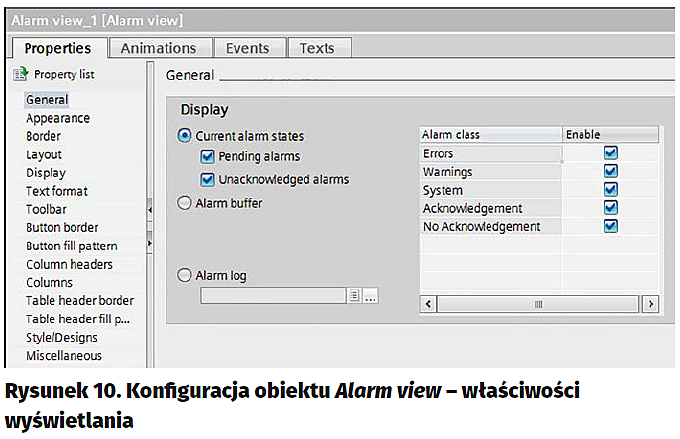This screenshot has width=680, height=439.
Task: Select Appearance in the property list
Action: 58,118
